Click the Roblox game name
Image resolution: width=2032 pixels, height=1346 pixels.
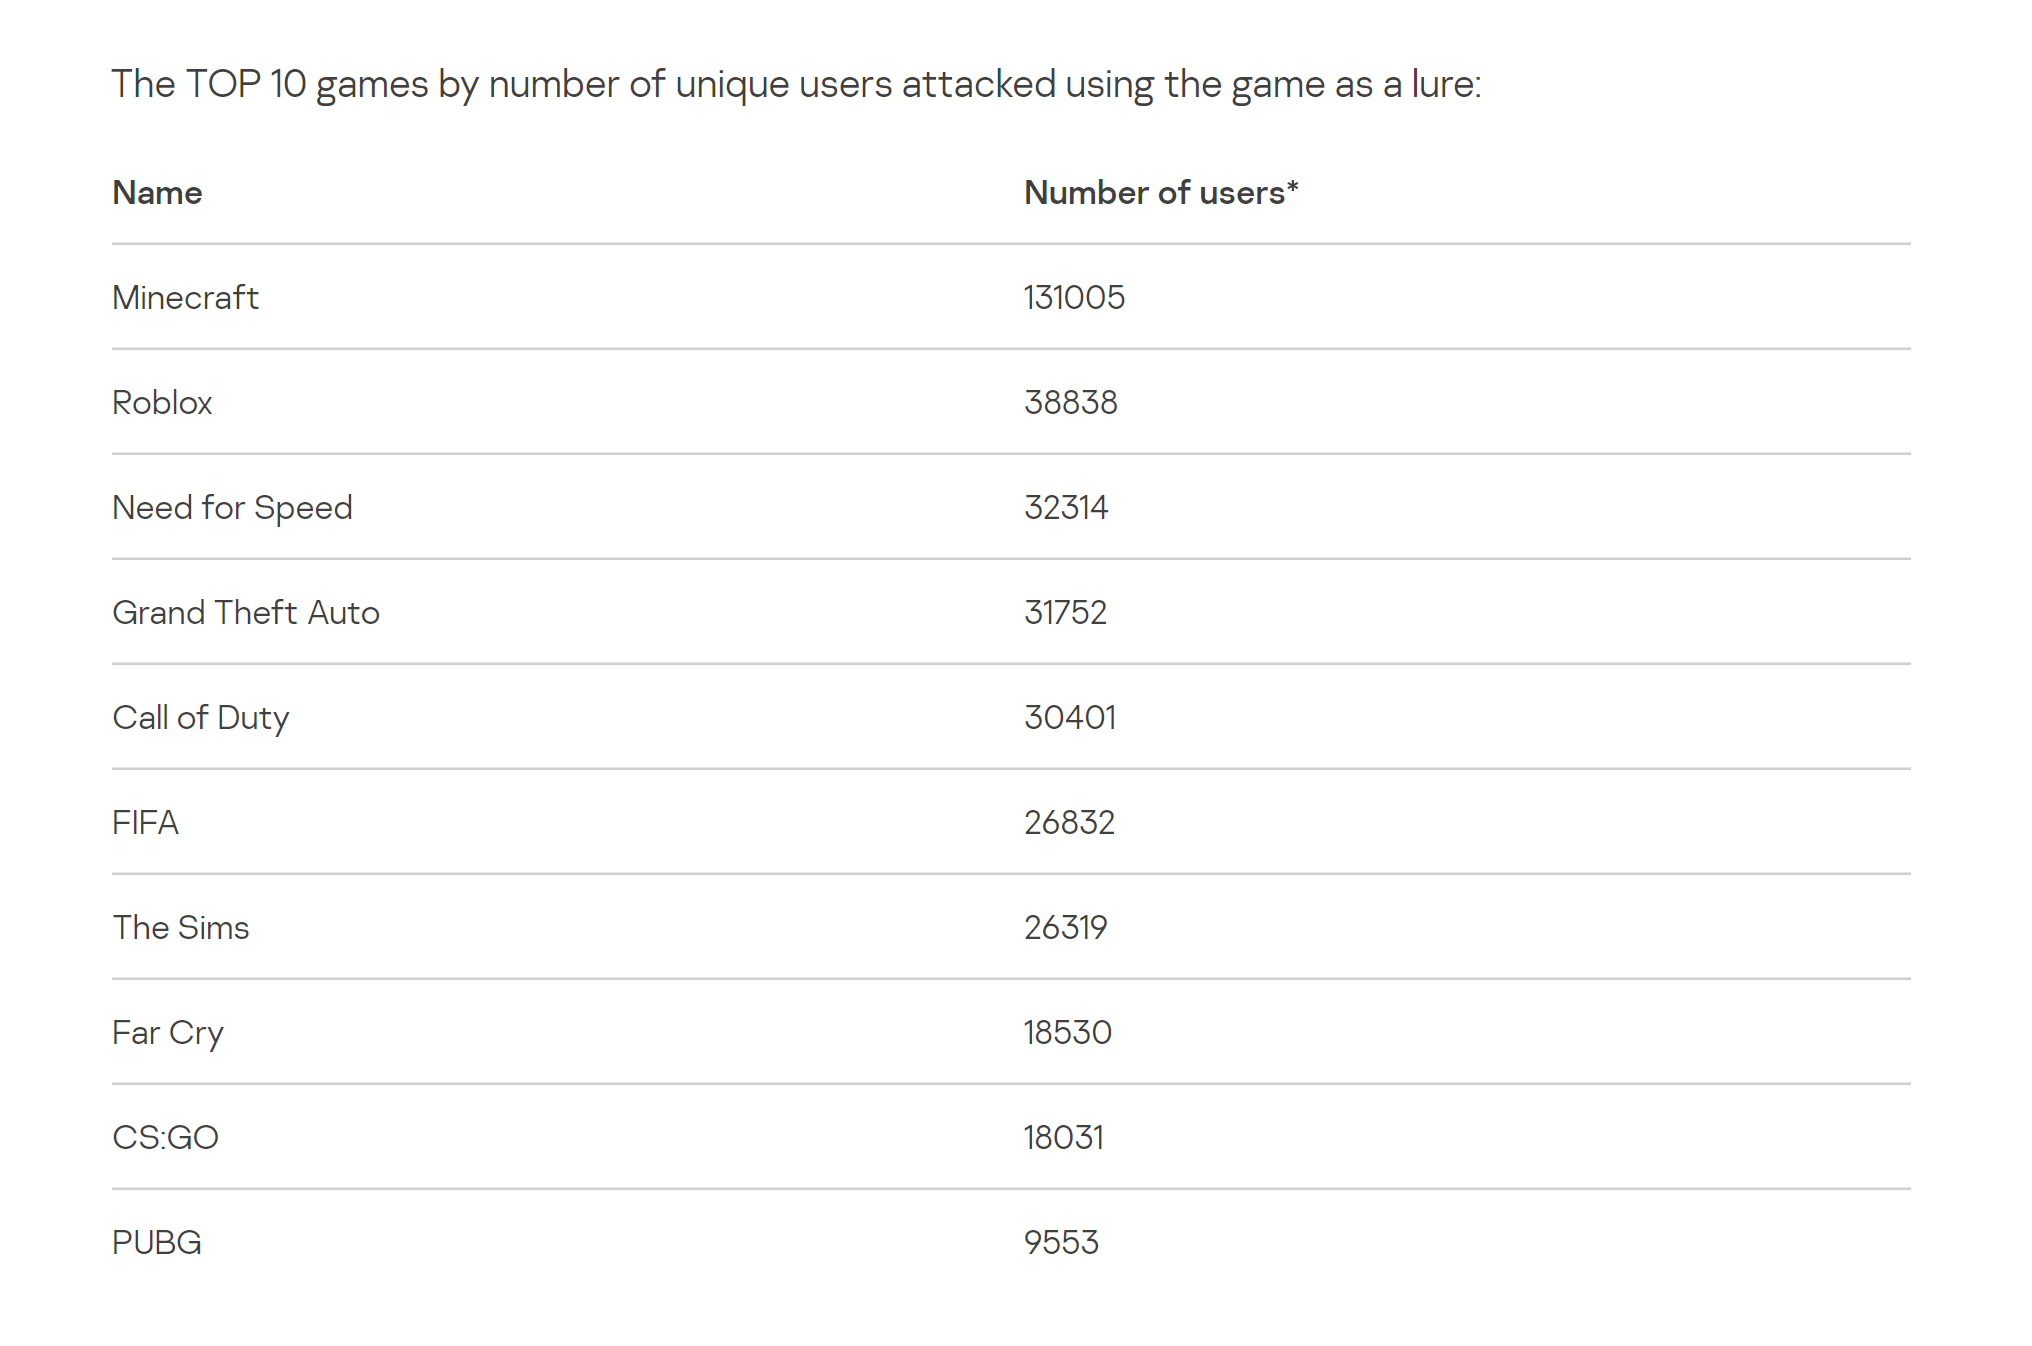pyautogui.click(x=162, y=402)
